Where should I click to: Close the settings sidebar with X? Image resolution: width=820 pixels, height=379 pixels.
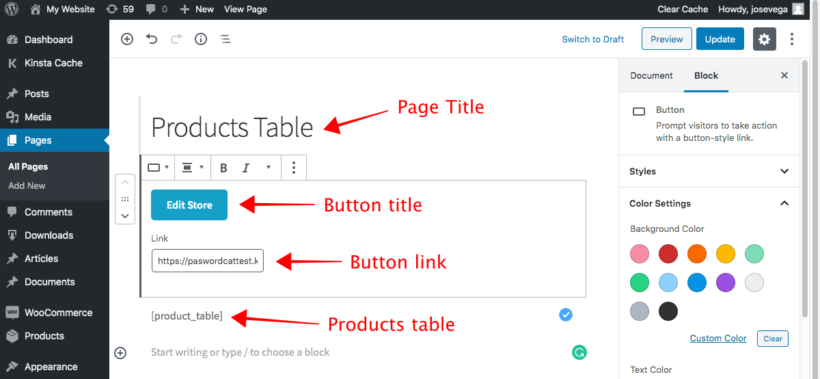pyautogui.click(x=784, y=76)
